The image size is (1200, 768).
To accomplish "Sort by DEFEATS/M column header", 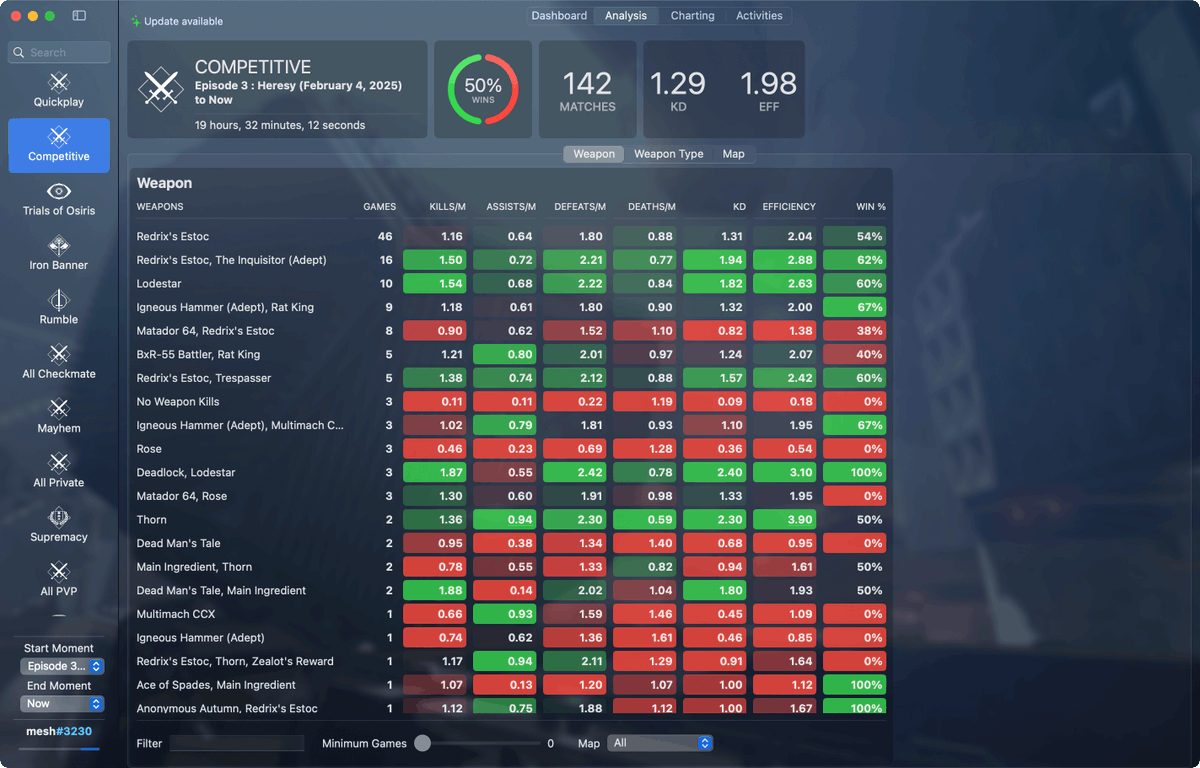I will pyautogui.click(x=580, y=207).
